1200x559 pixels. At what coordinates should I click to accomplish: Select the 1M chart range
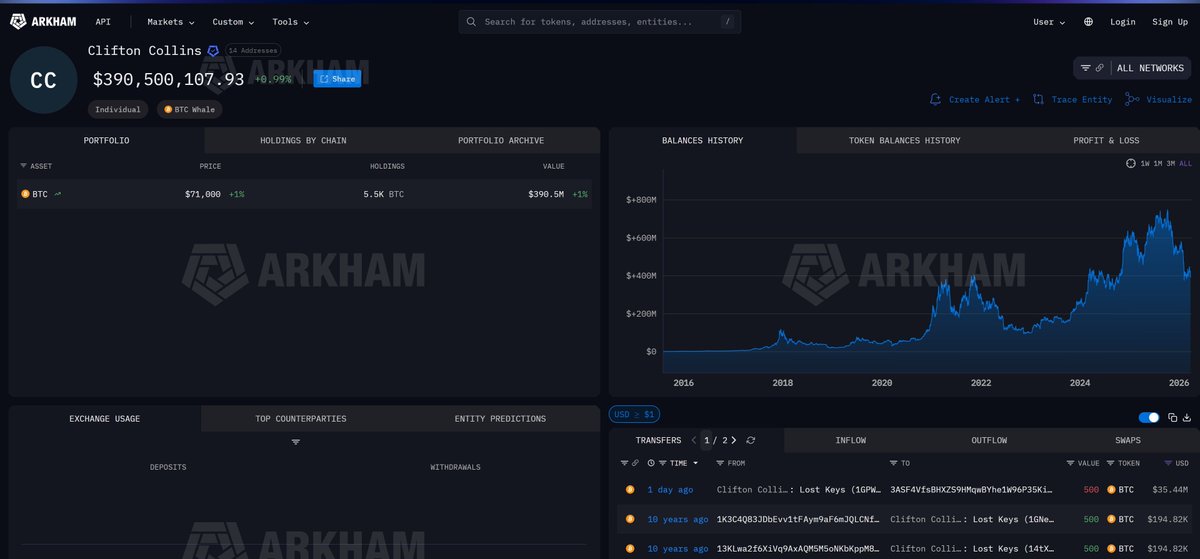pos(1158,163)
